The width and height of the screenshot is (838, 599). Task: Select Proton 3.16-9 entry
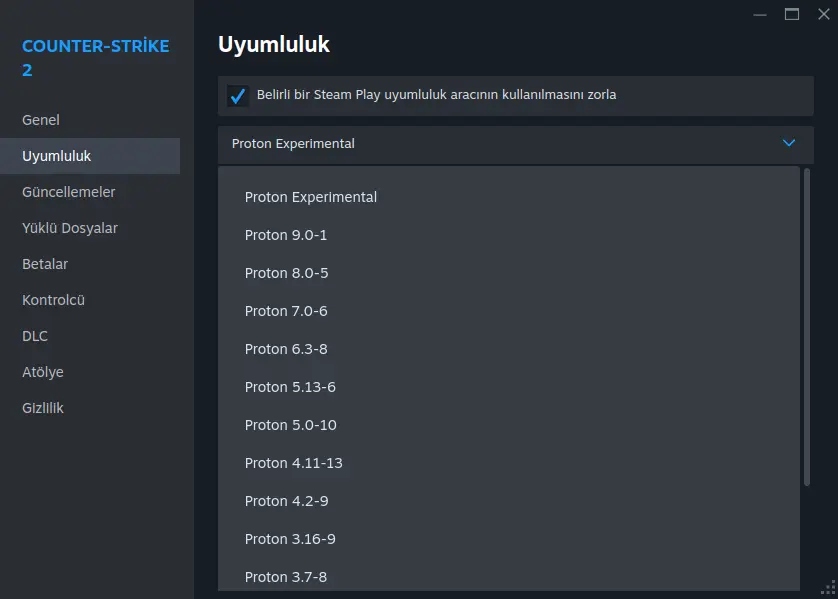pyautogui.click(x=508, y=539)
